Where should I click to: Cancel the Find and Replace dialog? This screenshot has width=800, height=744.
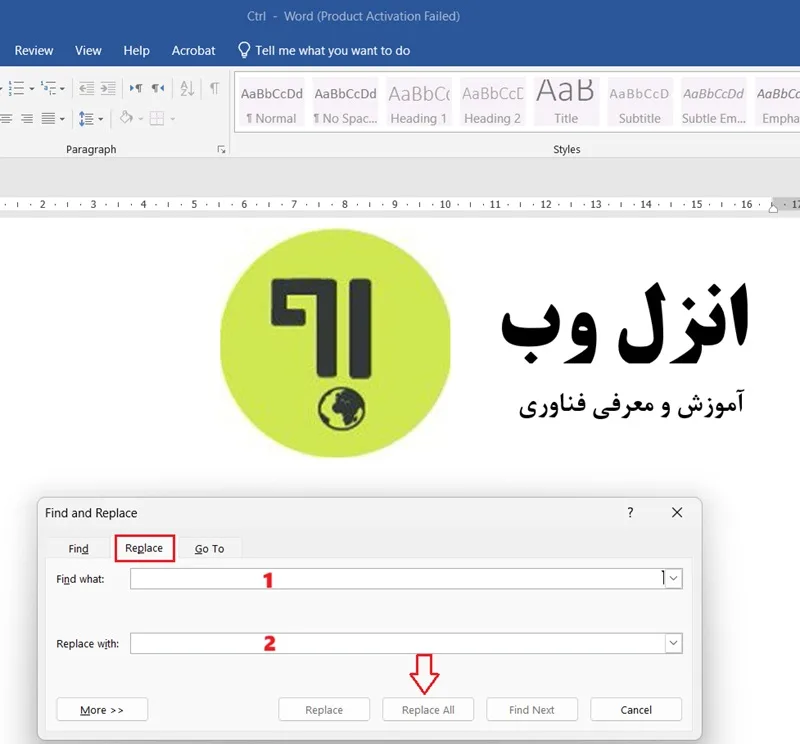tap(636, 710)
